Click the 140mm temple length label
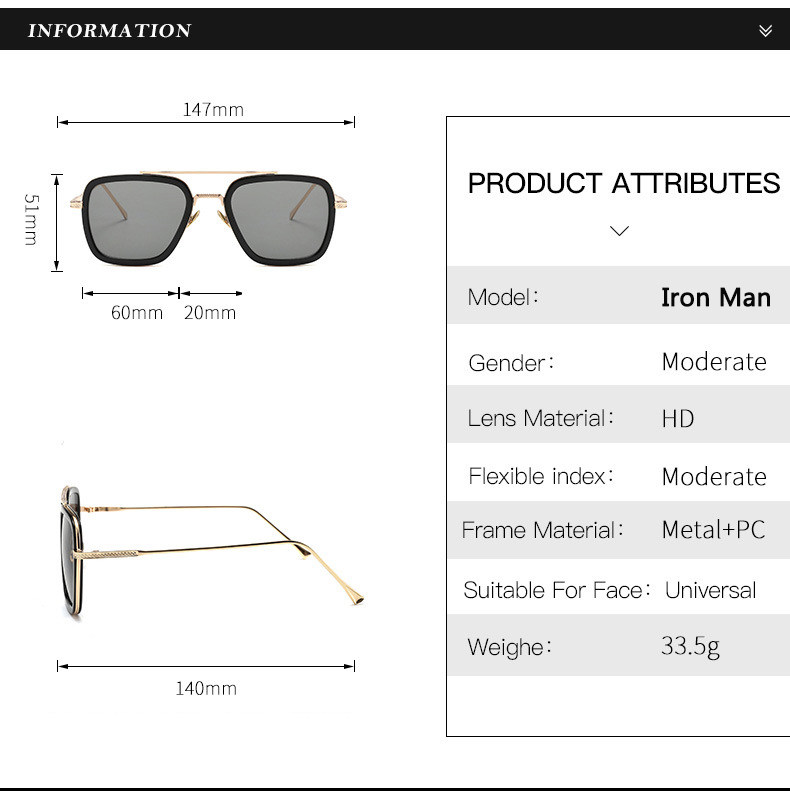Screen dimensions: 790x803 coord(206,688)
